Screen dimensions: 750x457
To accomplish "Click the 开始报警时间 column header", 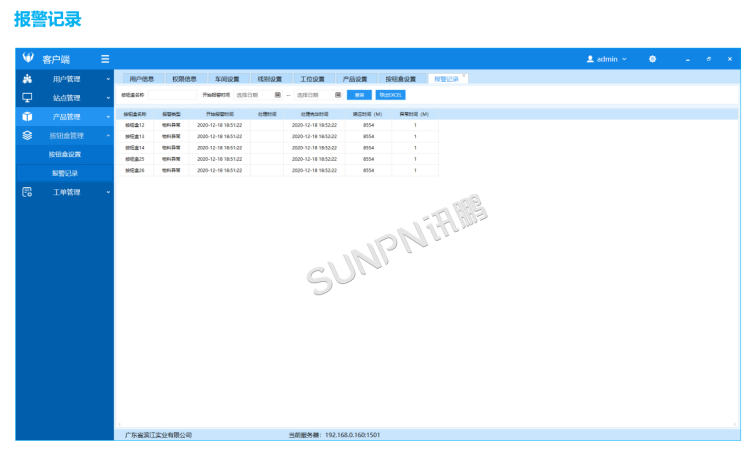I will click(220, 114).
